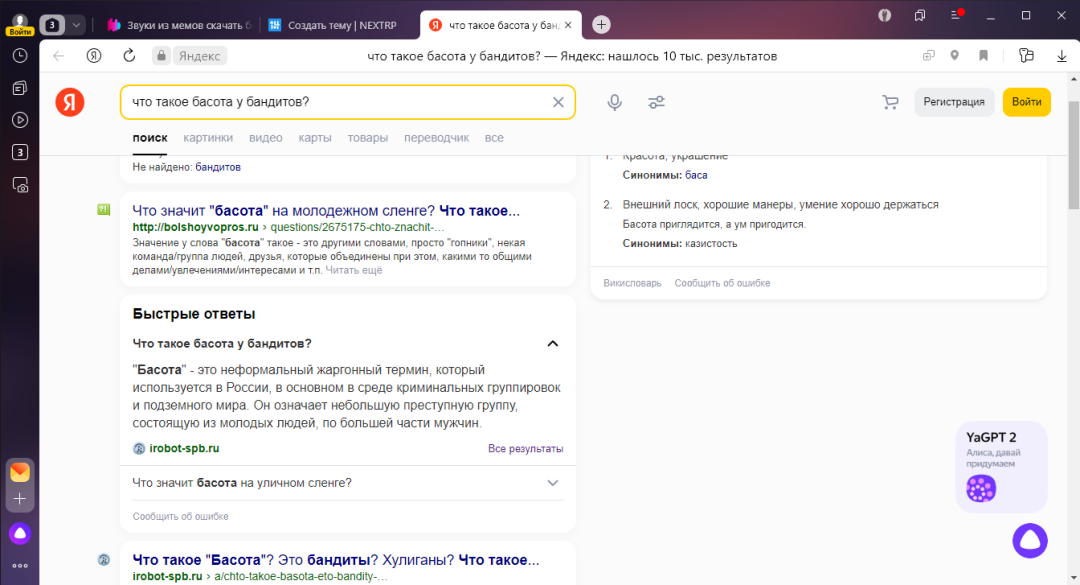This screenshot has height=585, width=1080.
Task: Expand 'Что значит басота на уличном сленге?'
Action: (x=552, y=483)
